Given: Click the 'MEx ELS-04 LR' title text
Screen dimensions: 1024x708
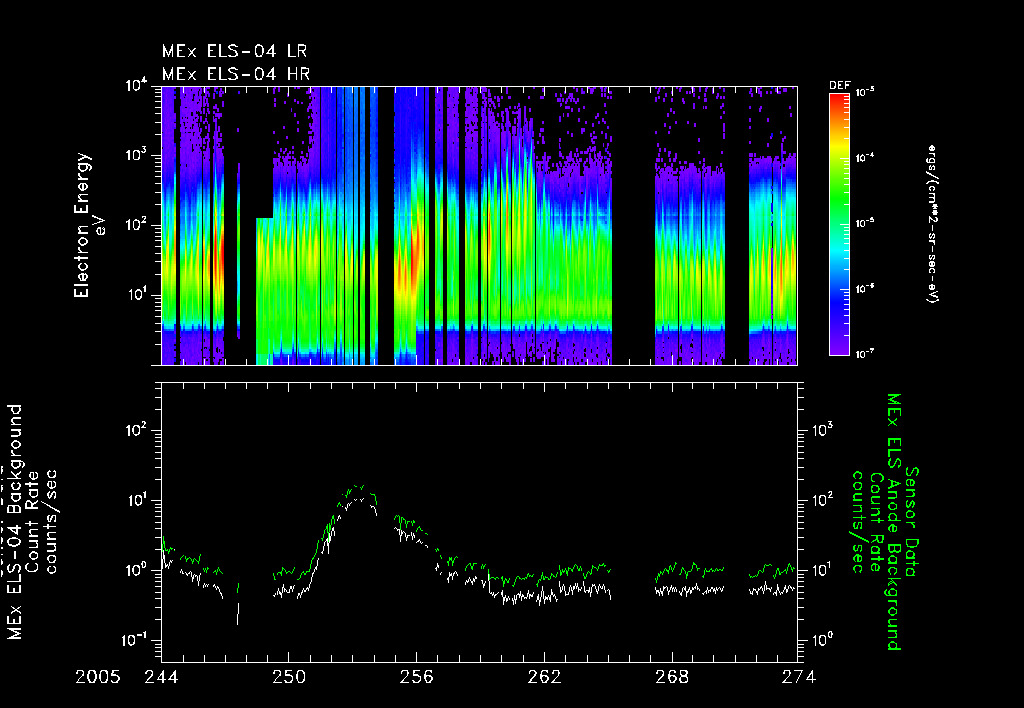Looking at the screenshot, I should (234, 51).
